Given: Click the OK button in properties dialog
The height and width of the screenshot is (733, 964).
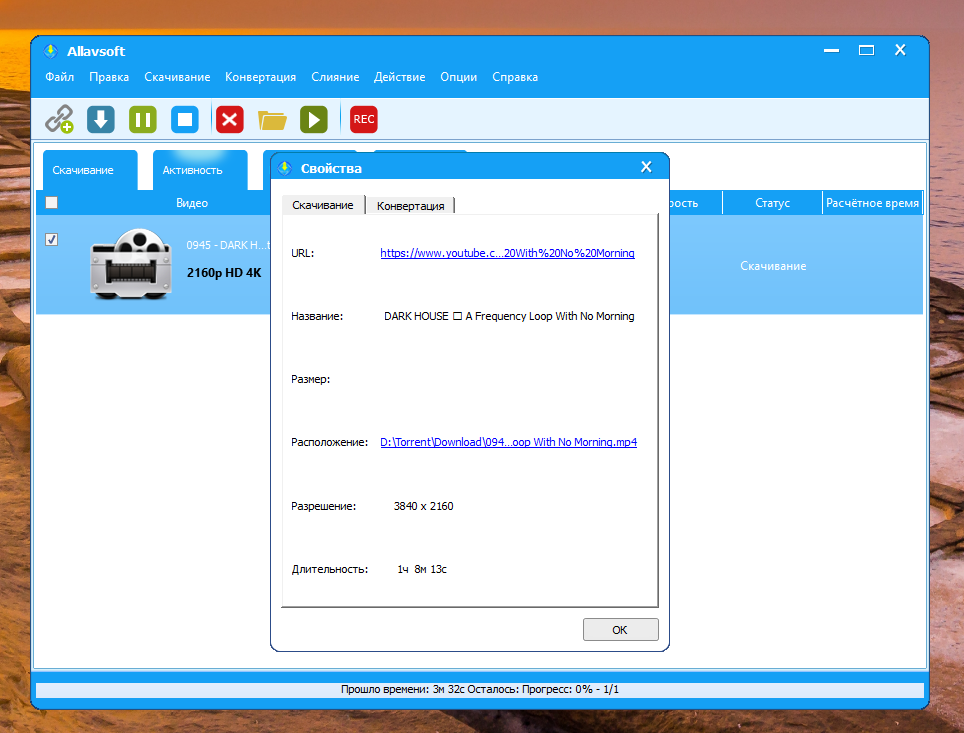Looking at the screenshot, I should click(620, 630).
